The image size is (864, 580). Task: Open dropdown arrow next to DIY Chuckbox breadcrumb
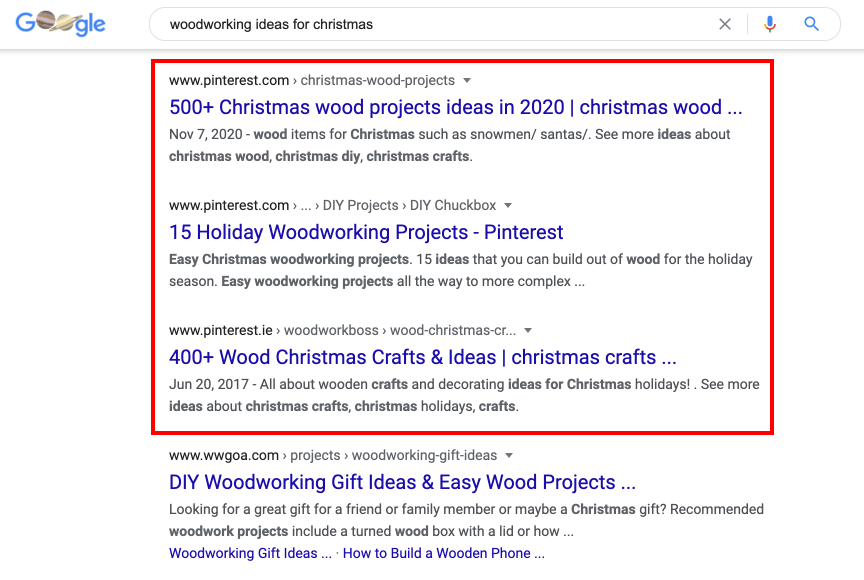(508, 205)
